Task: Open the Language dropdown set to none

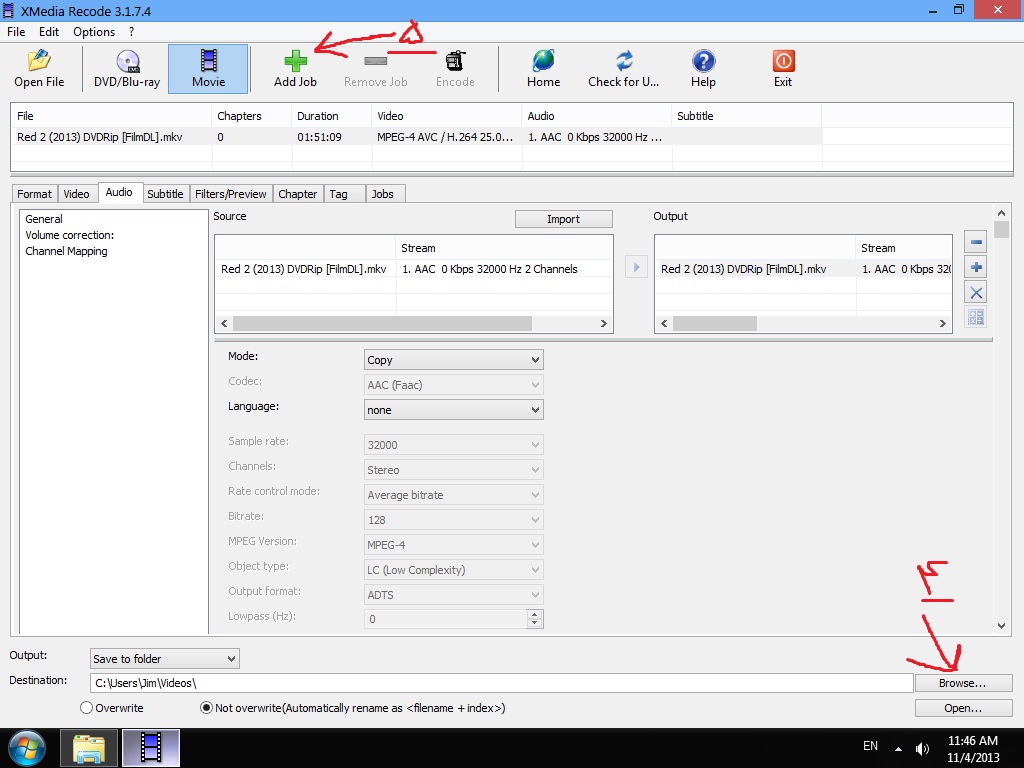Action: [453, 410]
